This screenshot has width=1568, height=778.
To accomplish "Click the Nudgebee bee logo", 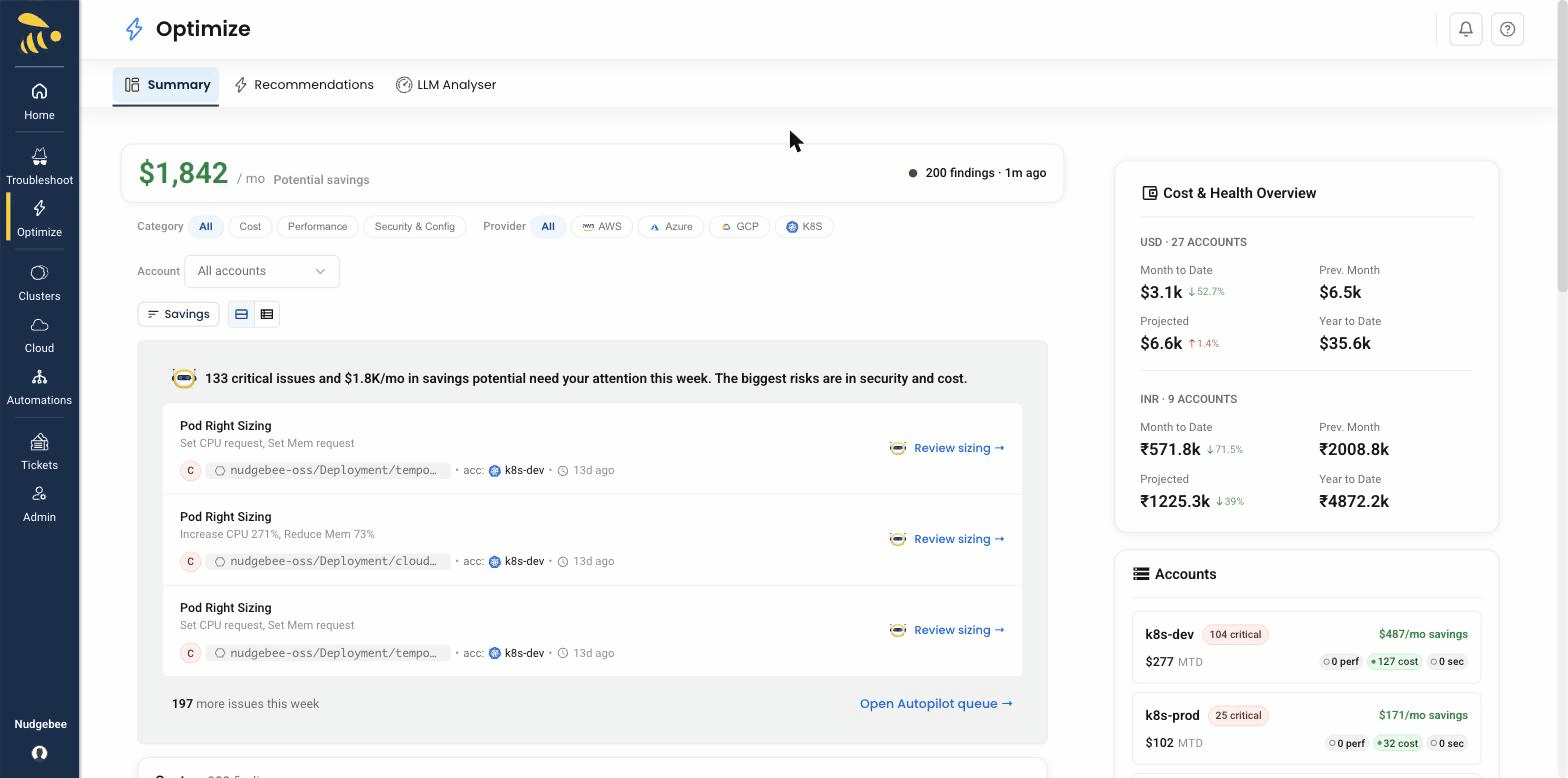I will pos(39,34).
